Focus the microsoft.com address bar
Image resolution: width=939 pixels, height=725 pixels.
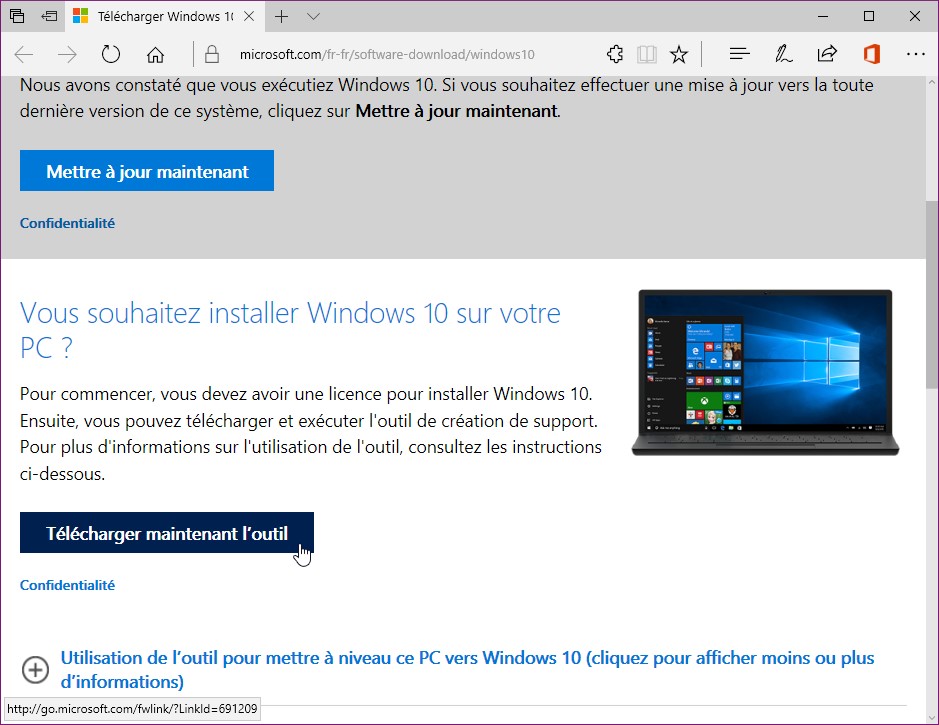click(x=387, y=54)
